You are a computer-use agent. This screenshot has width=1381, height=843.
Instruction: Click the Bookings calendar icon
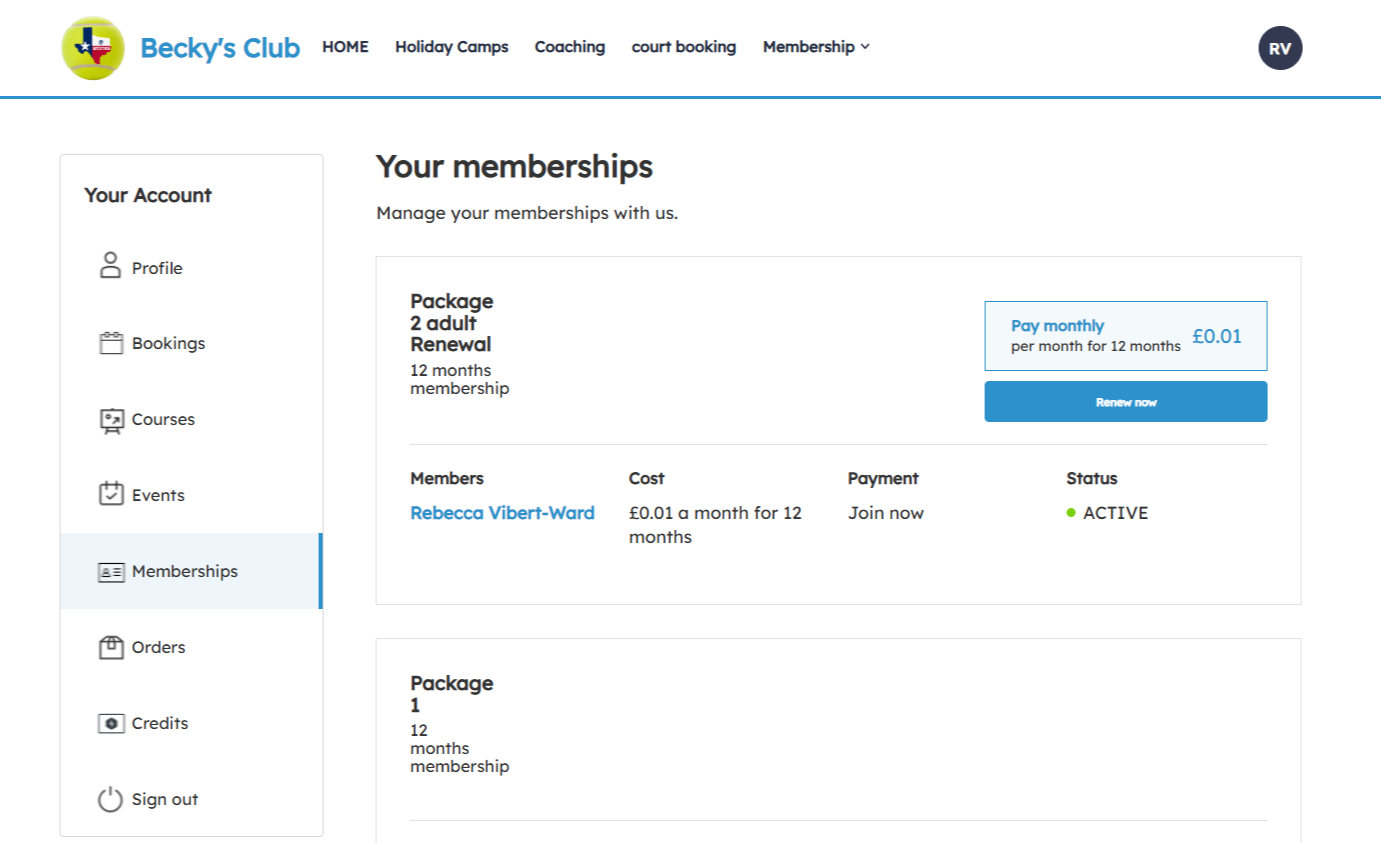click(110, 343)
